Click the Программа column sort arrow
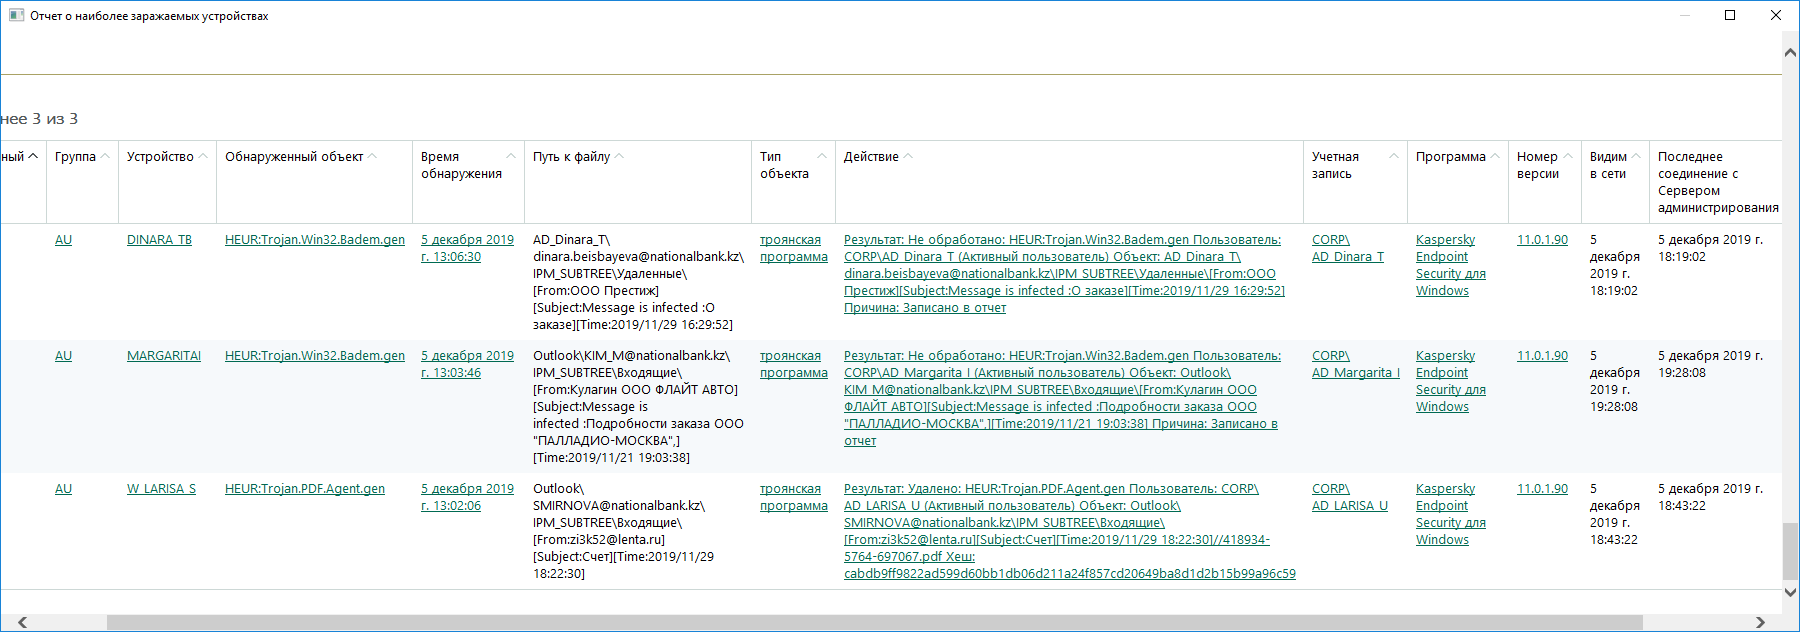The height and width of the screenshot is (632, 1800). (x=1495, y=156)
